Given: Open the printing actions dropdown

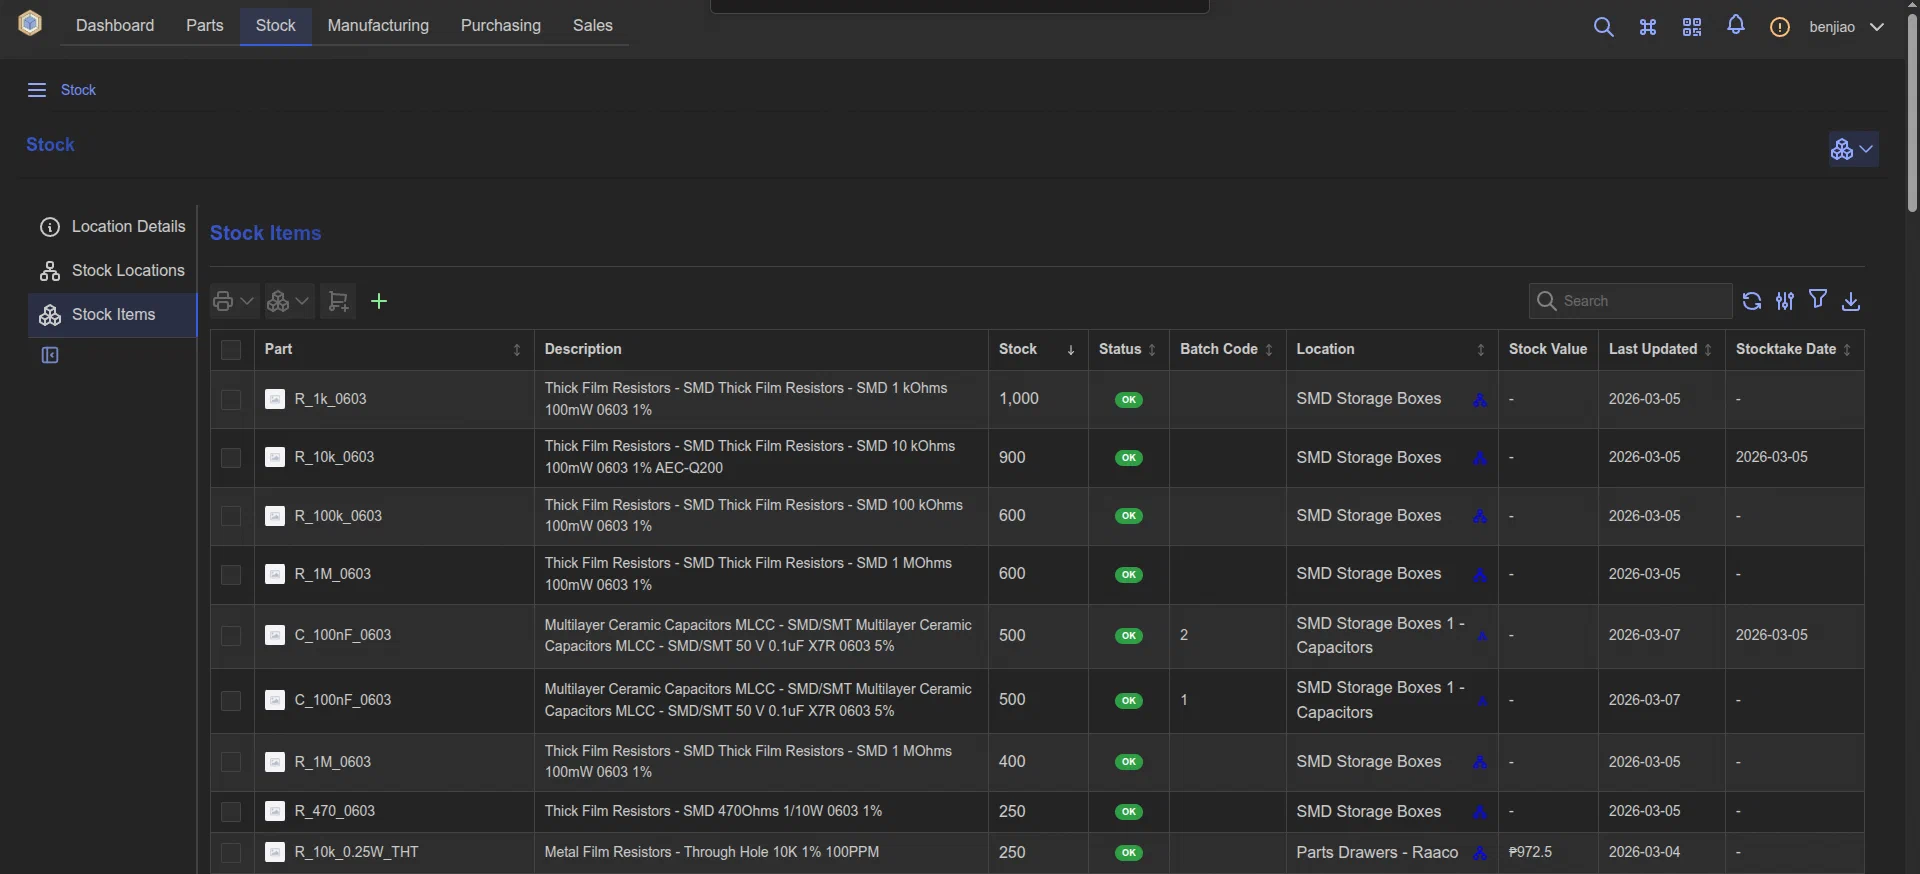Looking at the screenshot, I should (233, 301).
